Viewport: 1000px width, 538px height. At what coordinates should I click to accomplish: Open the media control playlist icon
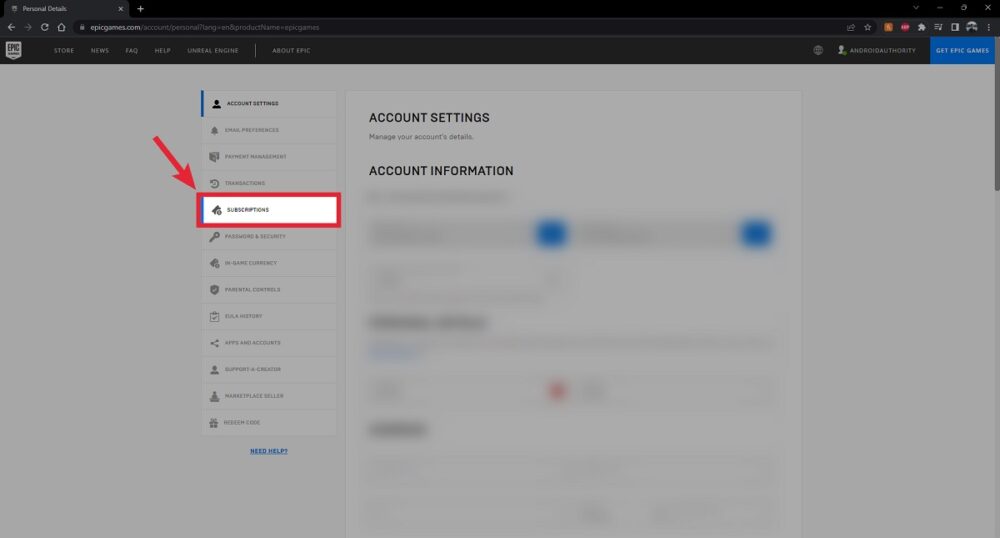(938, 27)
